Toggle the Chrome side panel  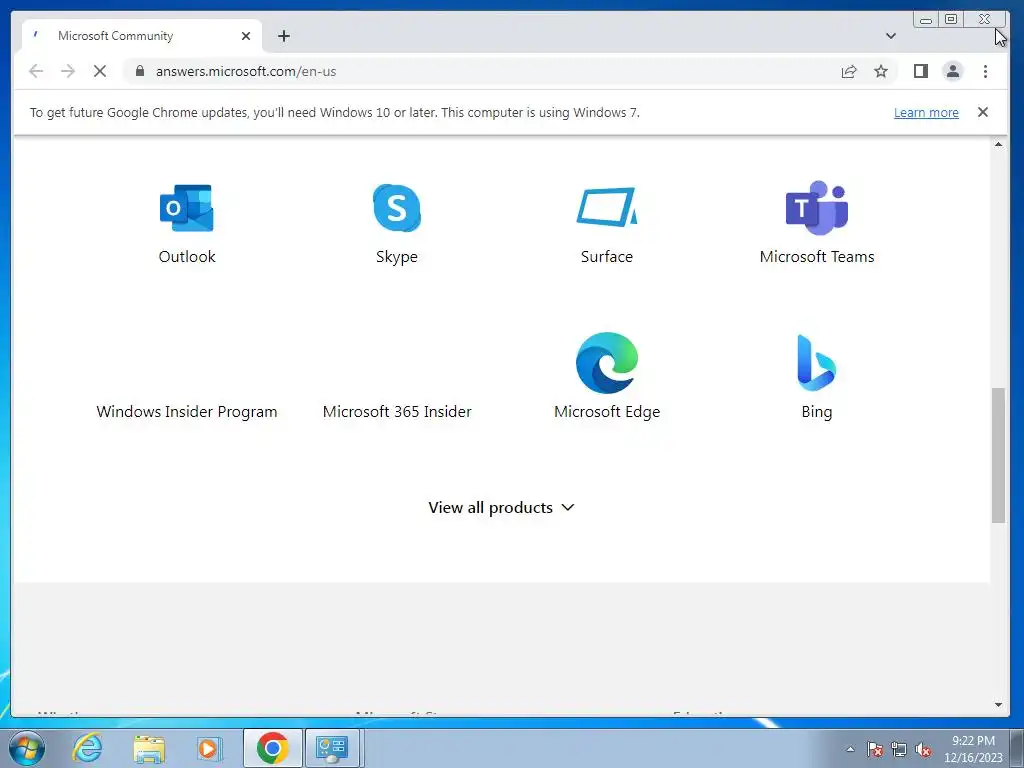click(x=921, y=71)
